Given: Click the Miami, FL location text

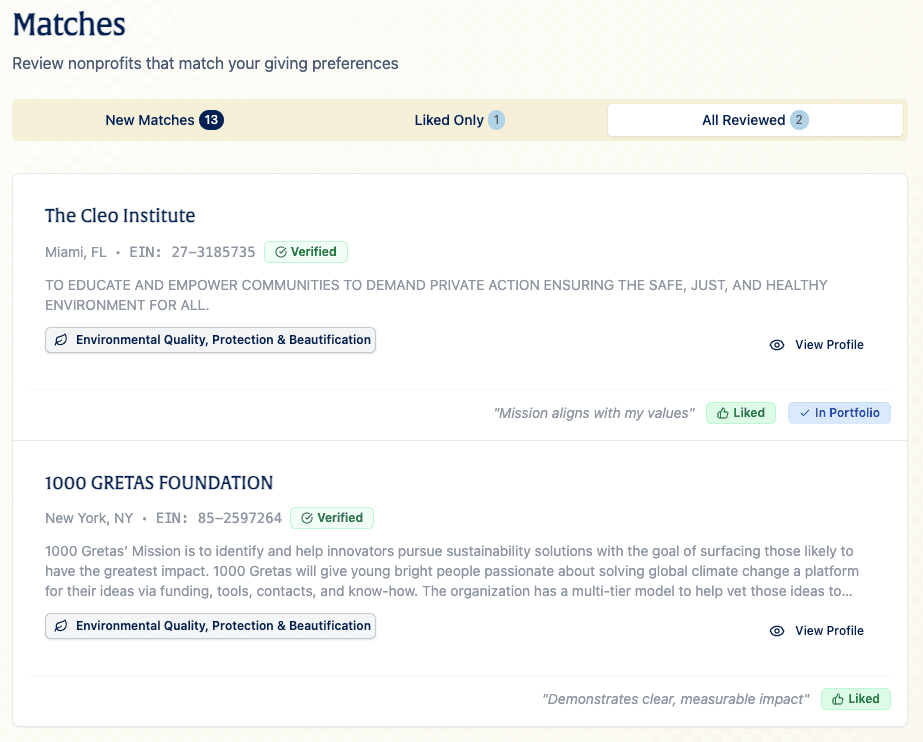Looking at the screenshot, I should [76, 252].
